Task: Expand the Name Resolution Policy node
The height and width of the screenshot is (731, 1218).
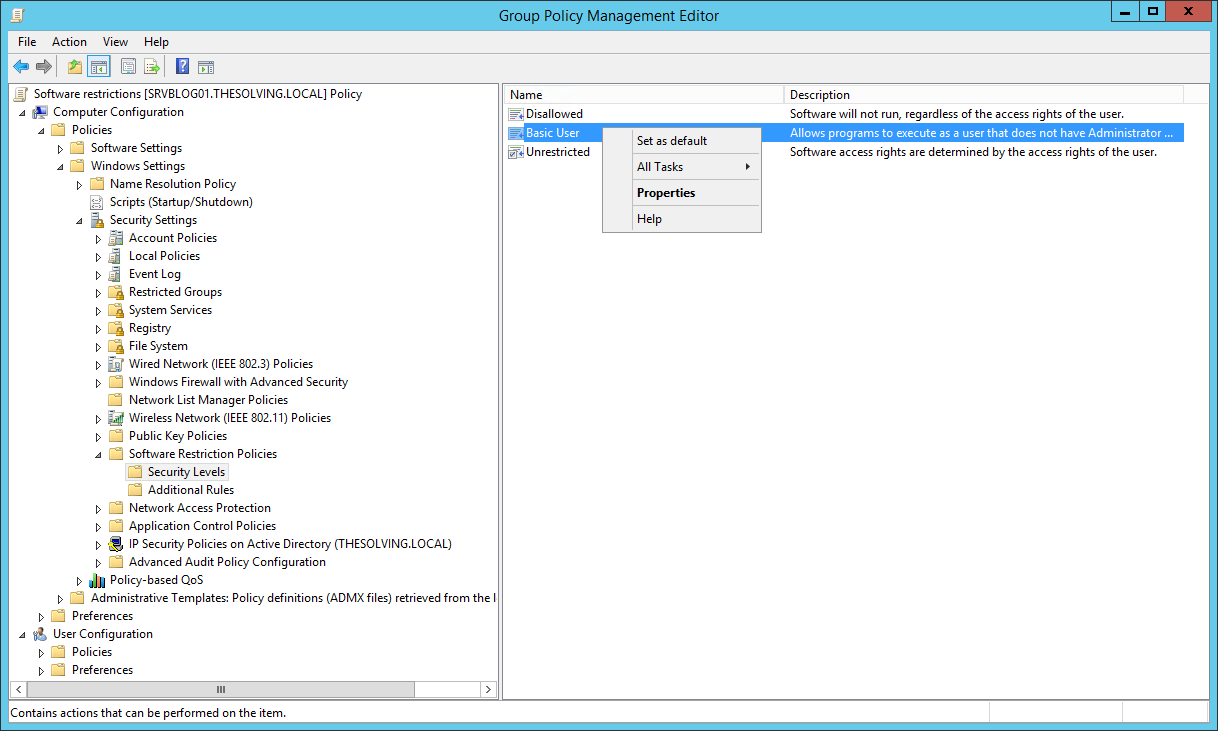Action: click(79, 185)
